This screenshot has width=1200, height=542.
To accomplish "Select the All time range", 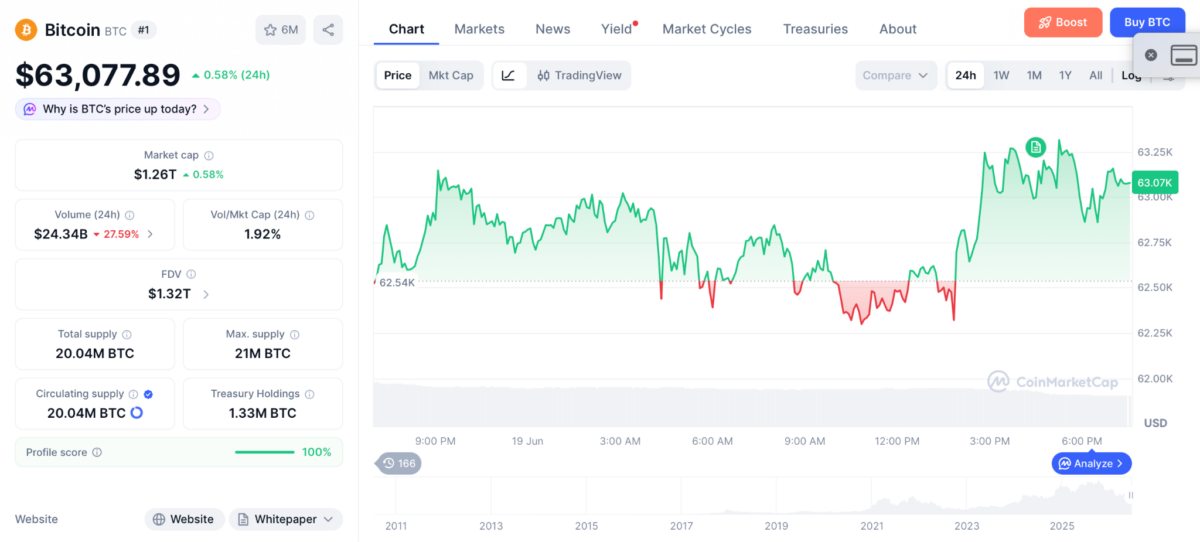I will (x=1096, y=75).
